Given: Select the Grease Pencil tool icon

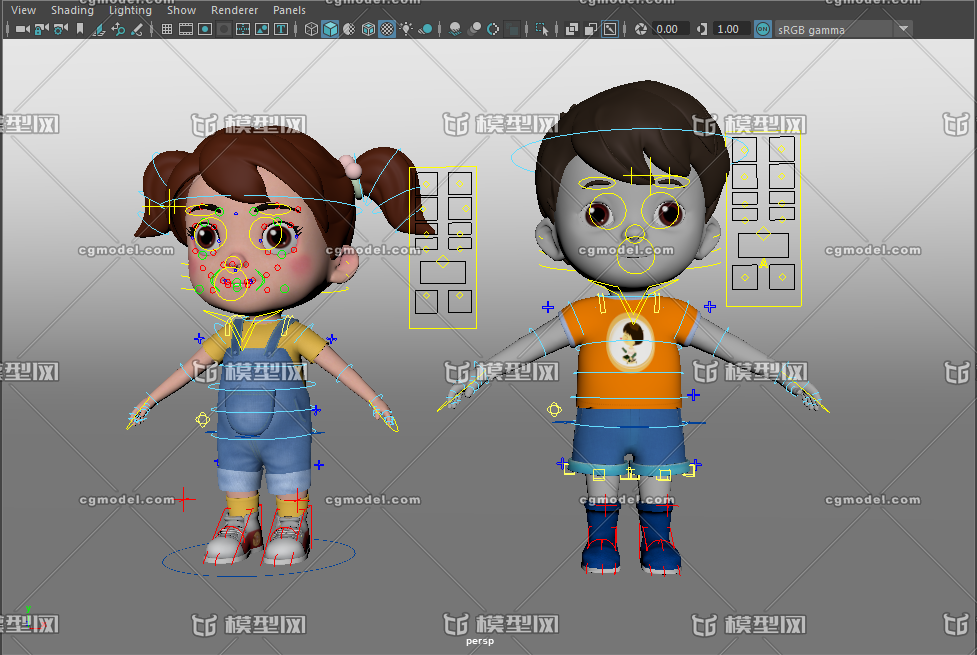Looking at the screenshot, I should 137,29.
